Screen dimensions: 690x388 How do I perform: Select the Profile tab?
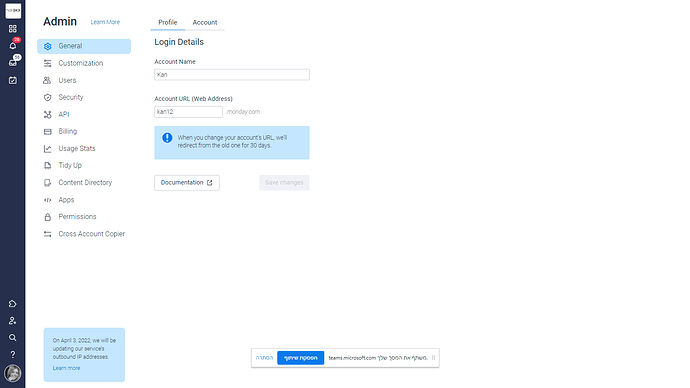coord(168,22)
